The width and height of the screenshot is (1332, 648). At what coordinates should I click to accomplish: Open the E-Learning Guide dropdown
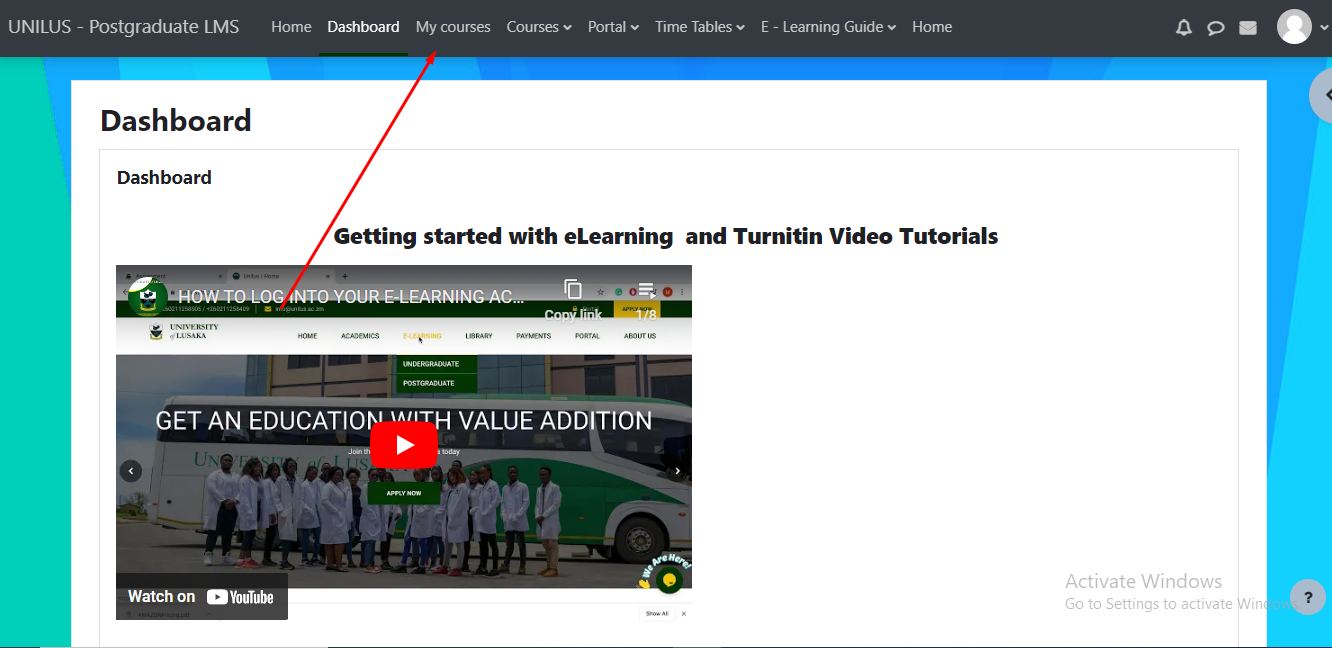click(828, 27)
